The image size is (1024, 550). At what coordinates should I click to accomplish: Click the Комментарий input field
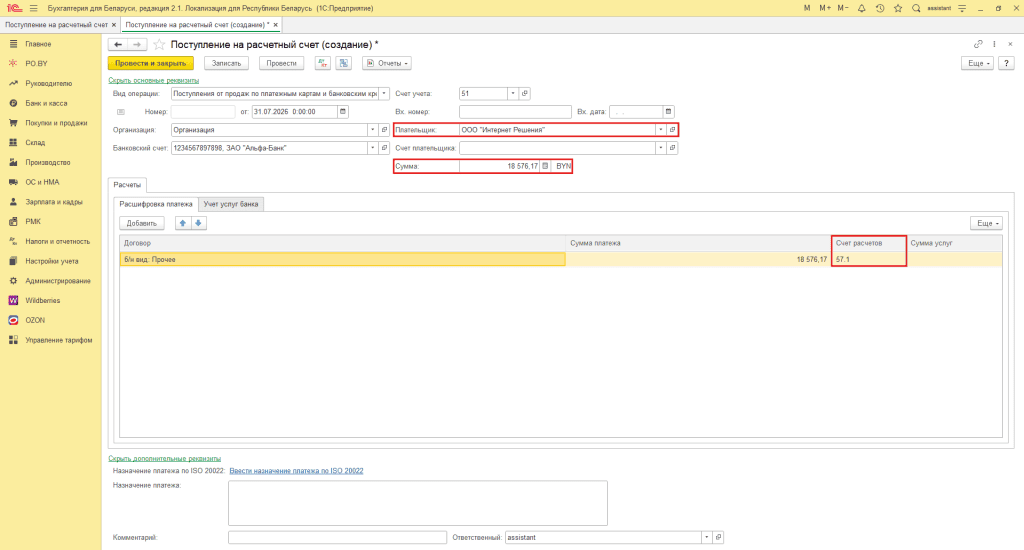338,538
